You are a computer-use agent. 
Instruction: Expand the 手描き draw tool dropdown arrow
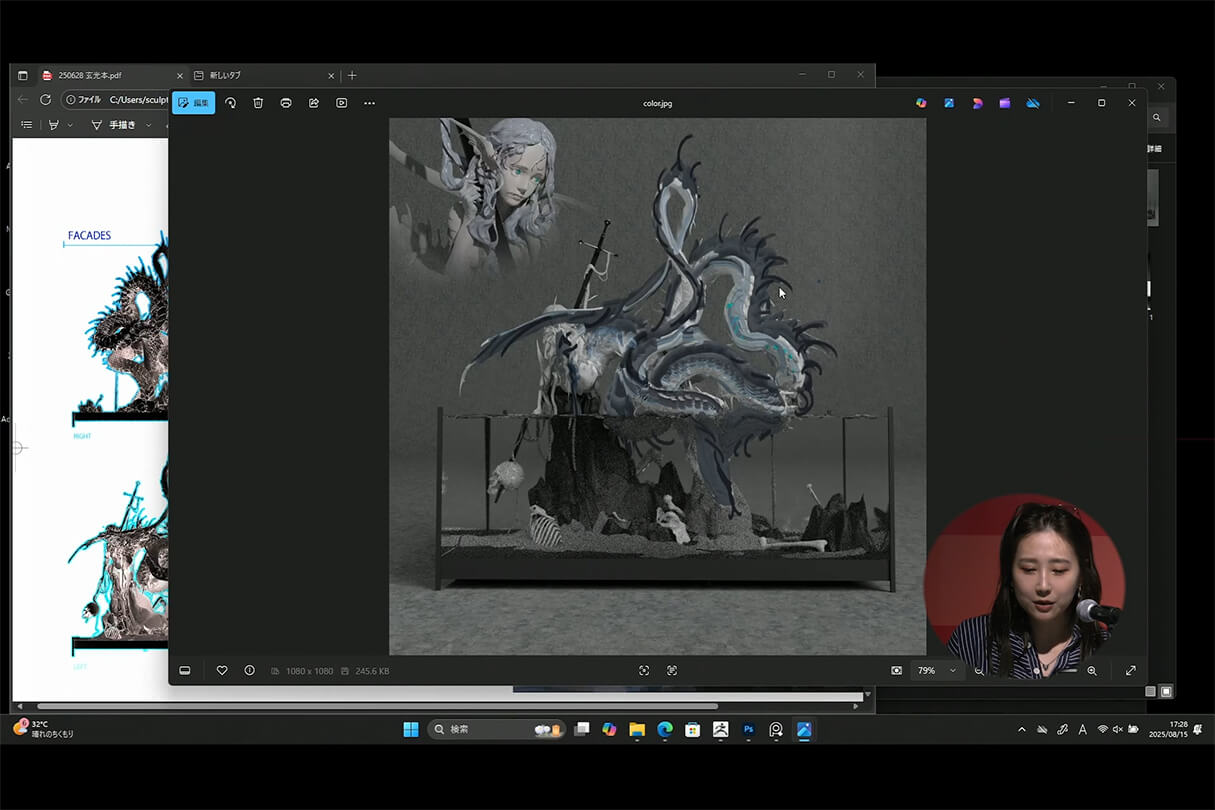pos(149,125)
